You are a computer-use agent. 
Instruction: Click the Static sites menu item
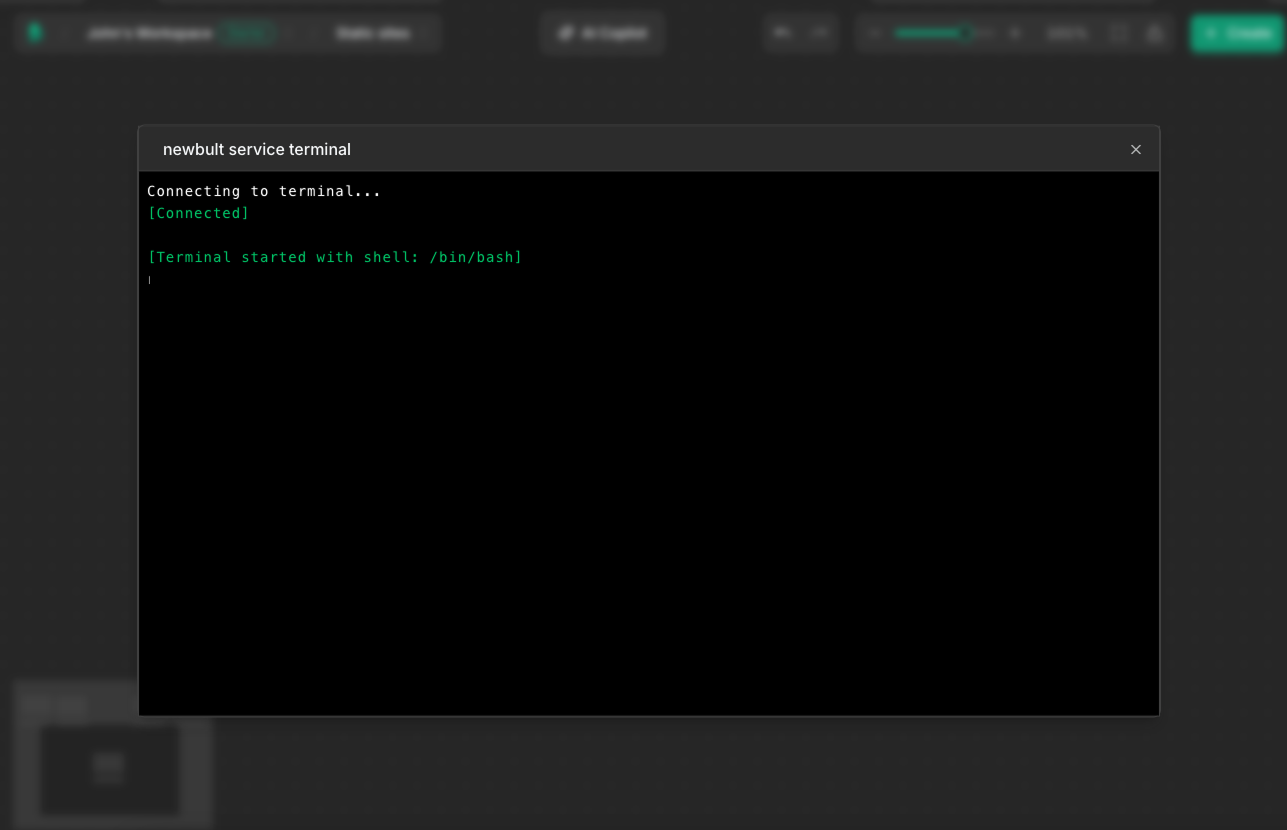[372, 33]
